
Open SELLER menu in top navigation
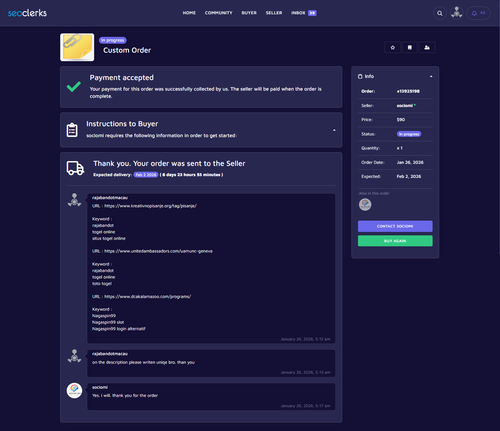click(x=274, y=13)
